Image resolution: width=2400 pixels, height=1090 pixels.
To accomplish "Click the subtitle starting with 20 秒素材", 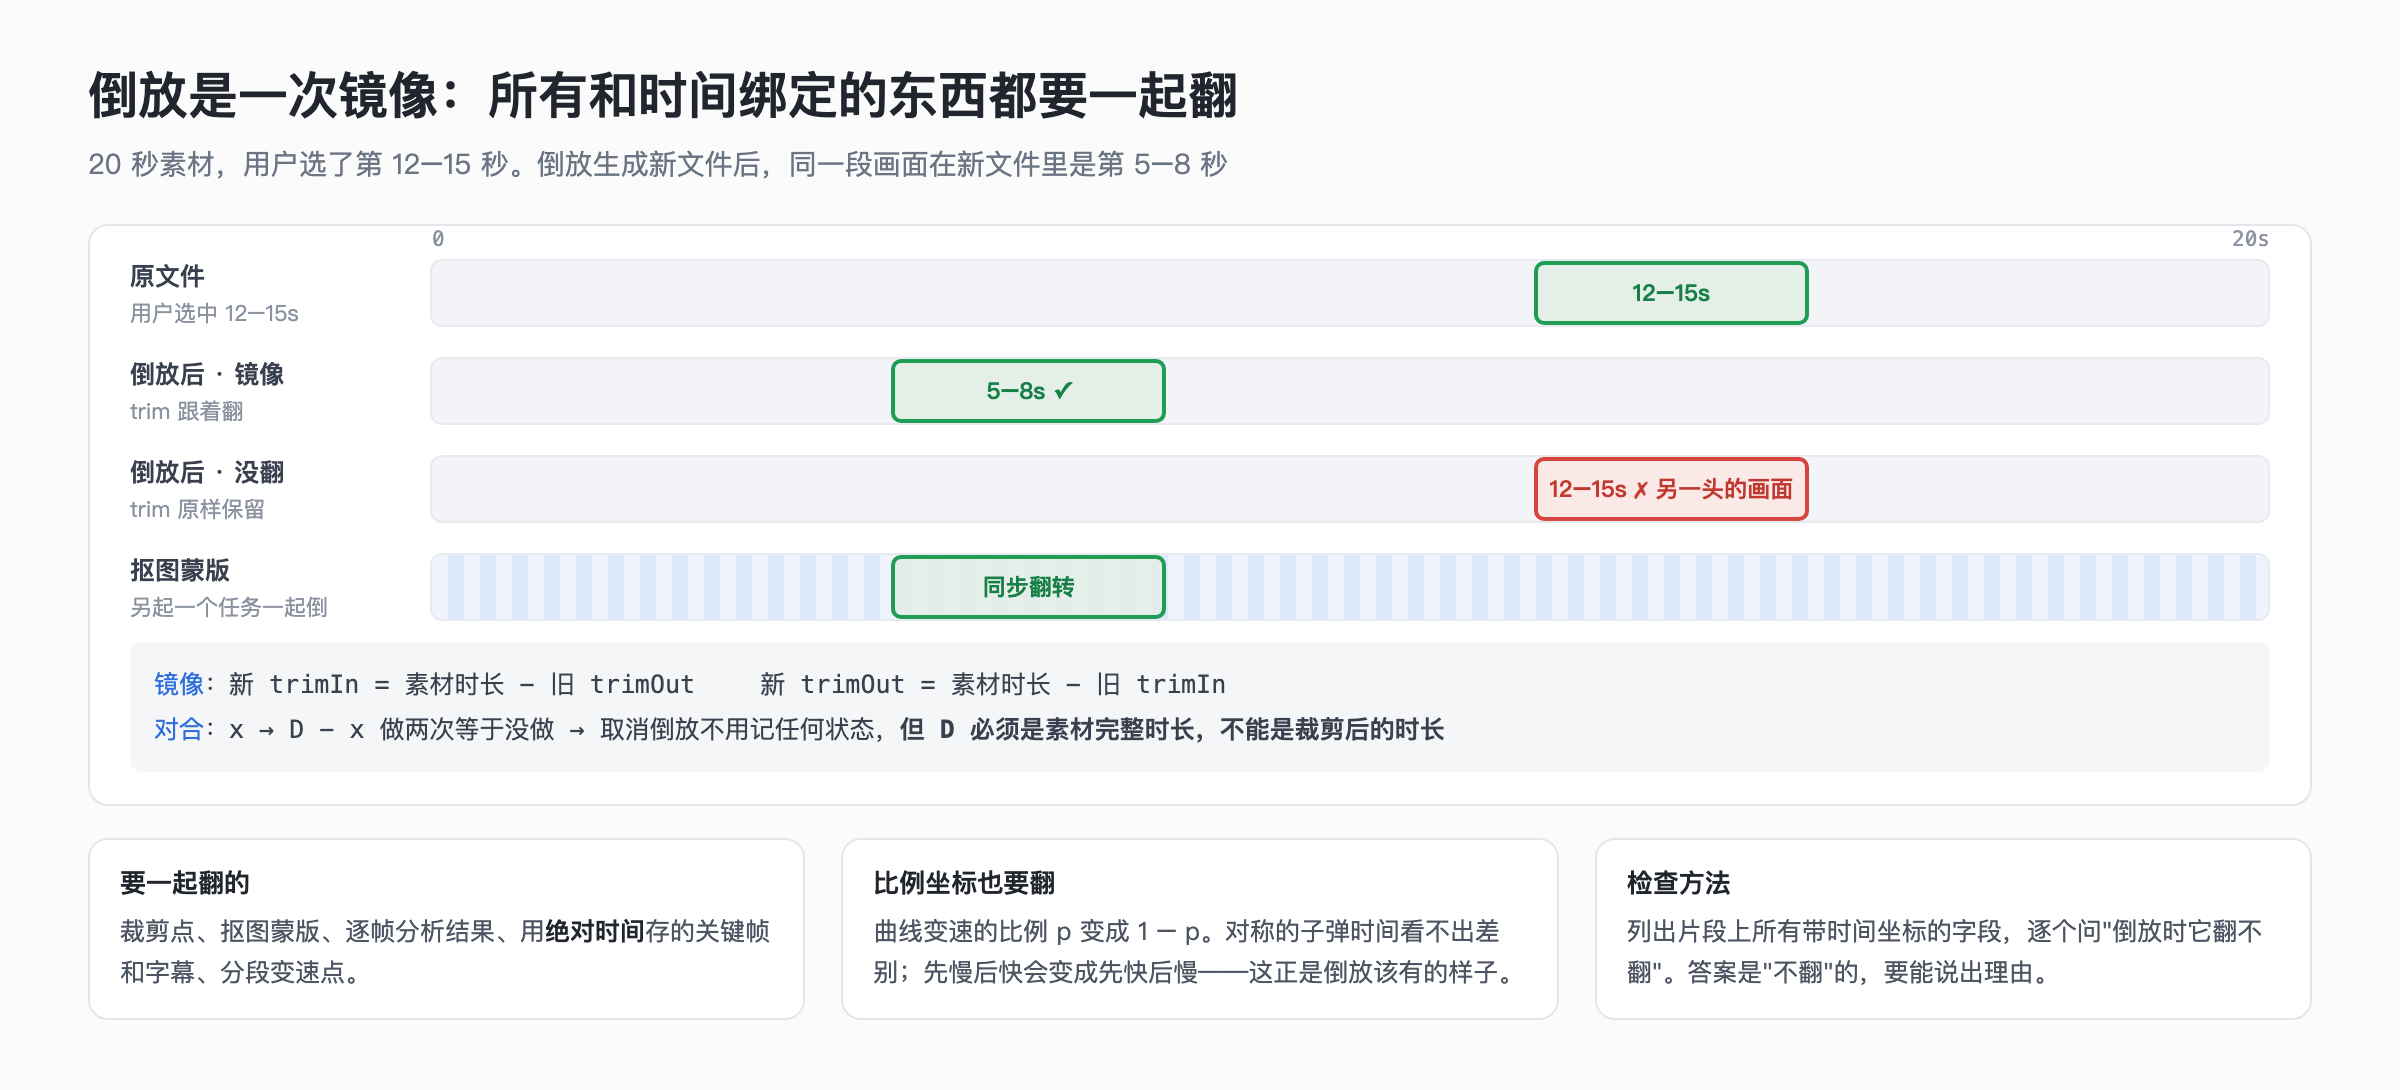I will (658, 164).
